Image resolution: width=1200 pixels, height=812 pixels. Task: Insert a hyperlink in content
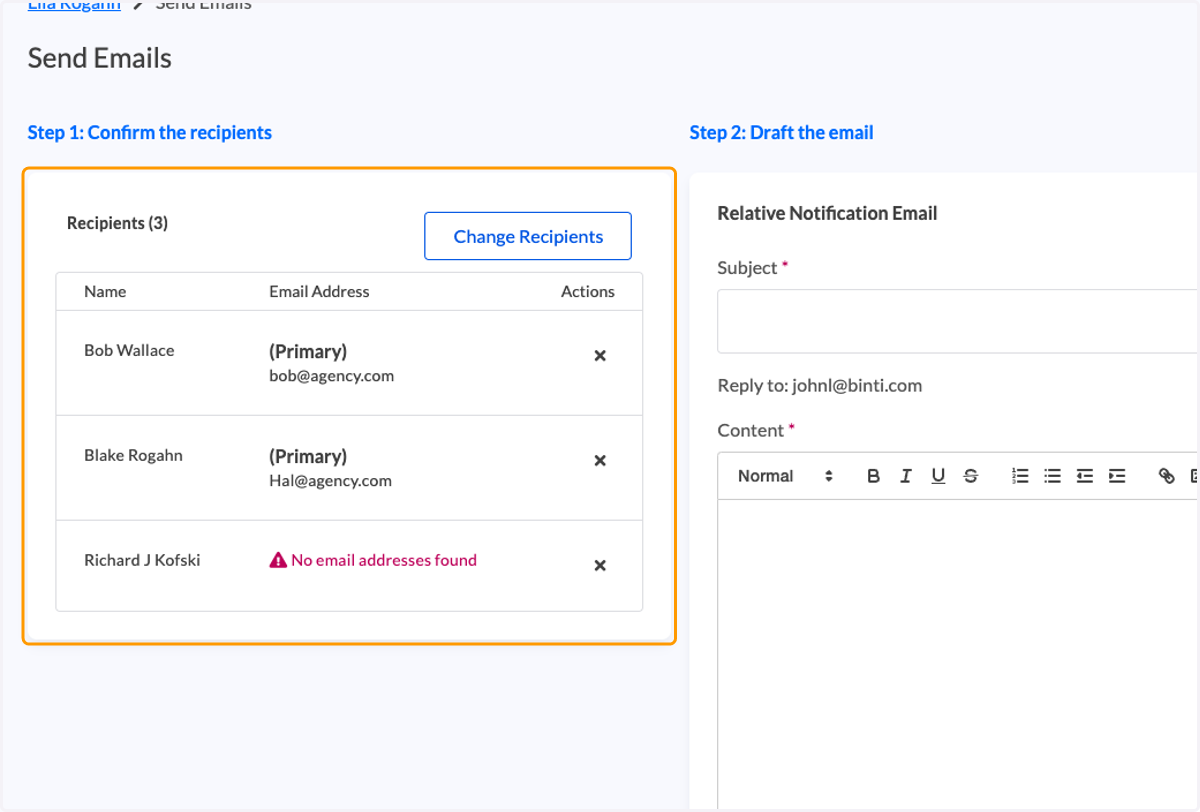pos(1166,476)
